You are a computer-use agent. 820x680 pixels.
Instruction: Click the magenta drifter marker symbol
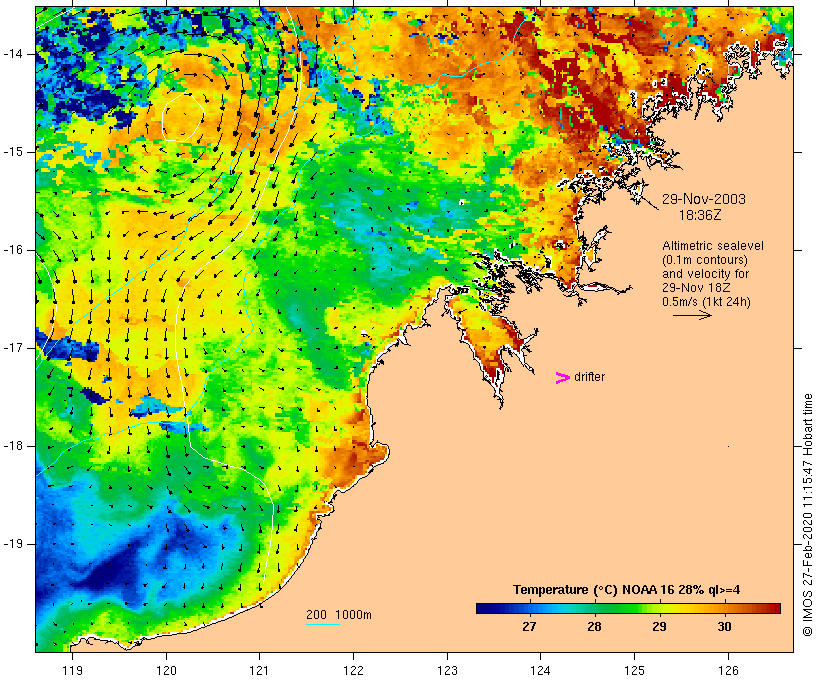[x=562, y=378]
